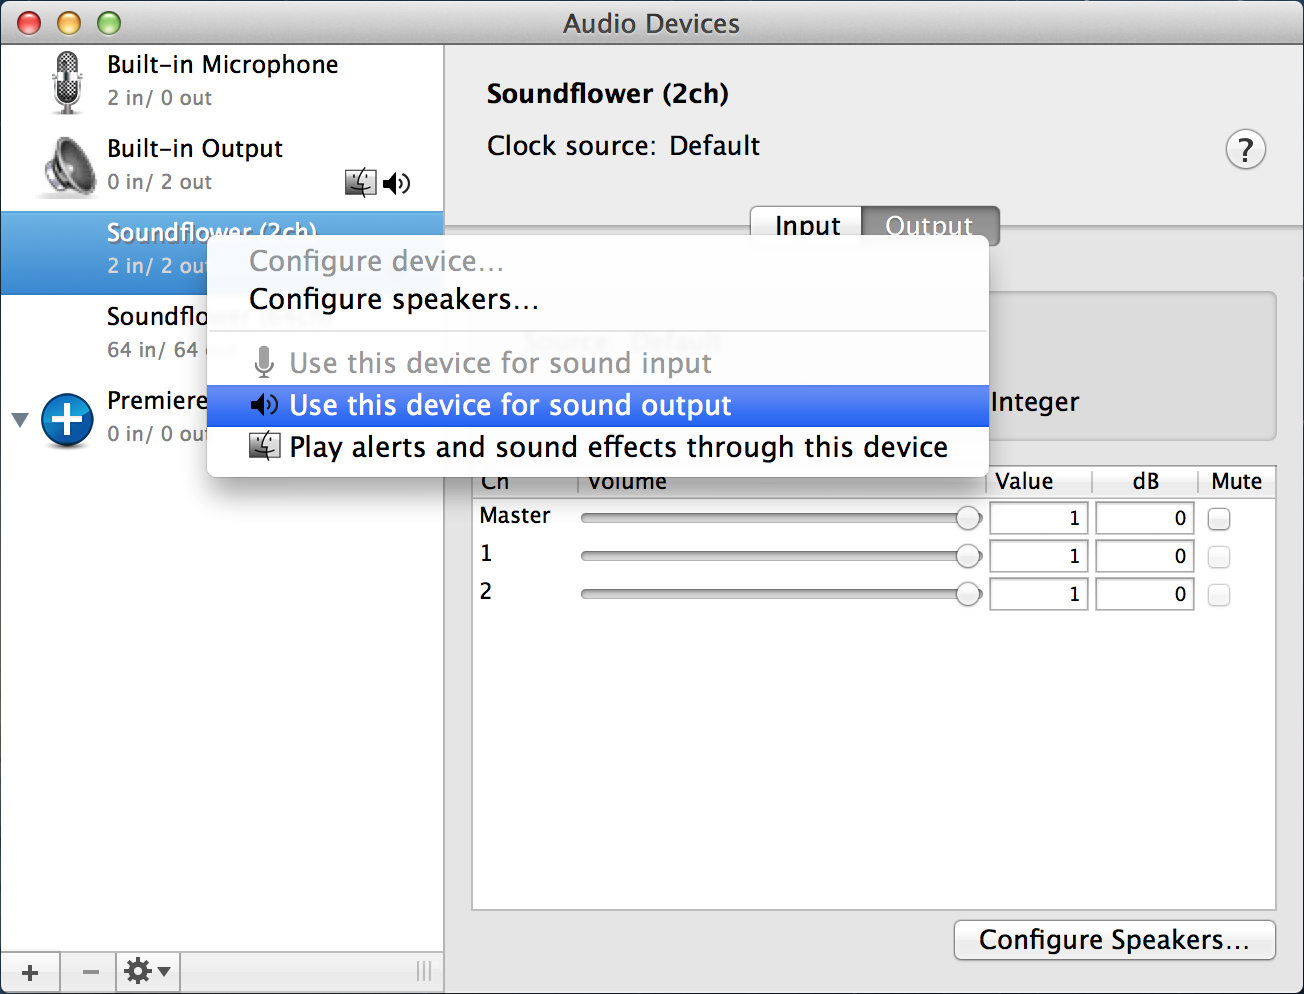Click the blue plus aggregate device icon
Image resolution: width=1304 pixels, height=994 pixels.
(67, 419)
